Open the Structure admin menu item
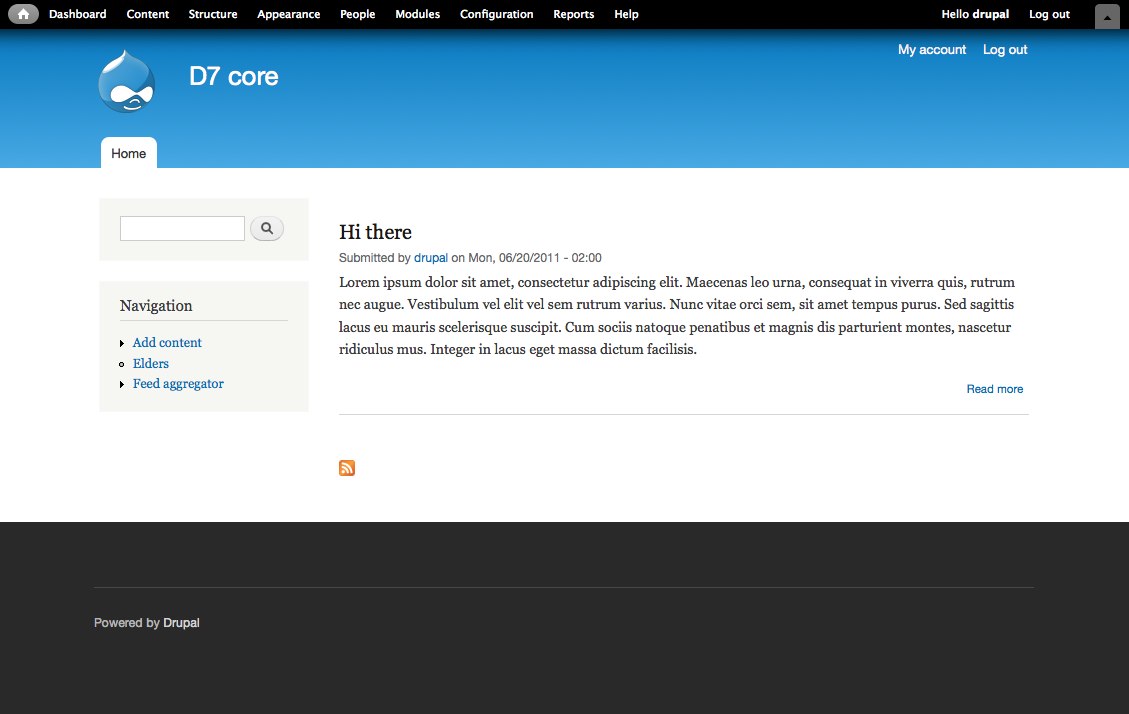 213,14
